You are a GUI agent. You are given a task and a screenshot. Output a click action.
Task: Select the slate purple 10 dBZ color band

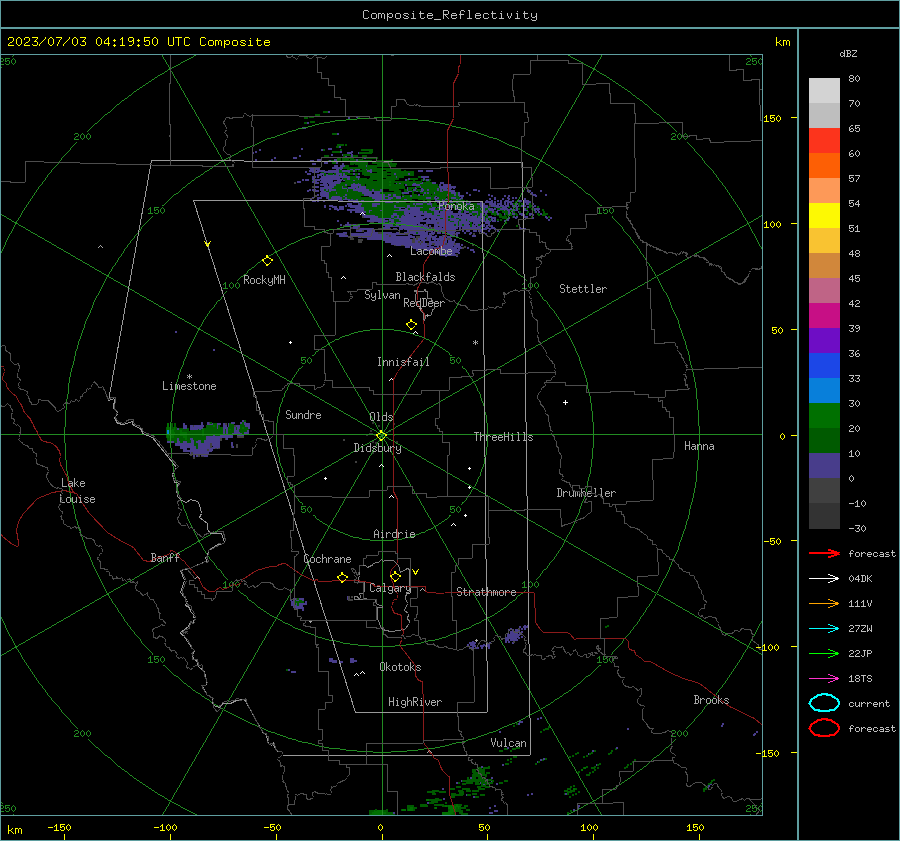(x=824, y=466)
